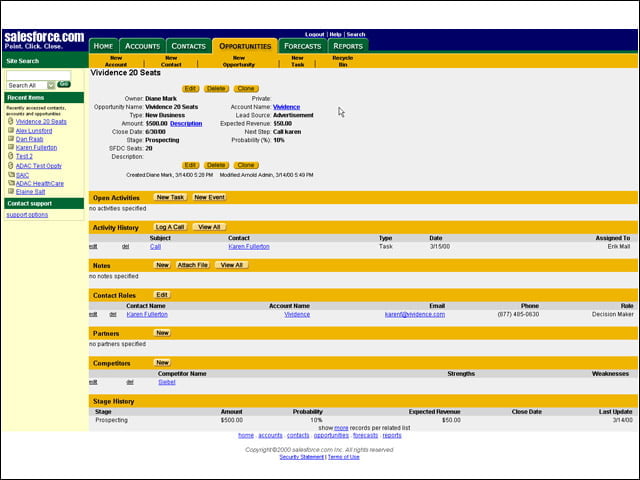Click the Attach File button
Image resolution: width=640 pixels, height=480 pixels.
coord(193,265)
